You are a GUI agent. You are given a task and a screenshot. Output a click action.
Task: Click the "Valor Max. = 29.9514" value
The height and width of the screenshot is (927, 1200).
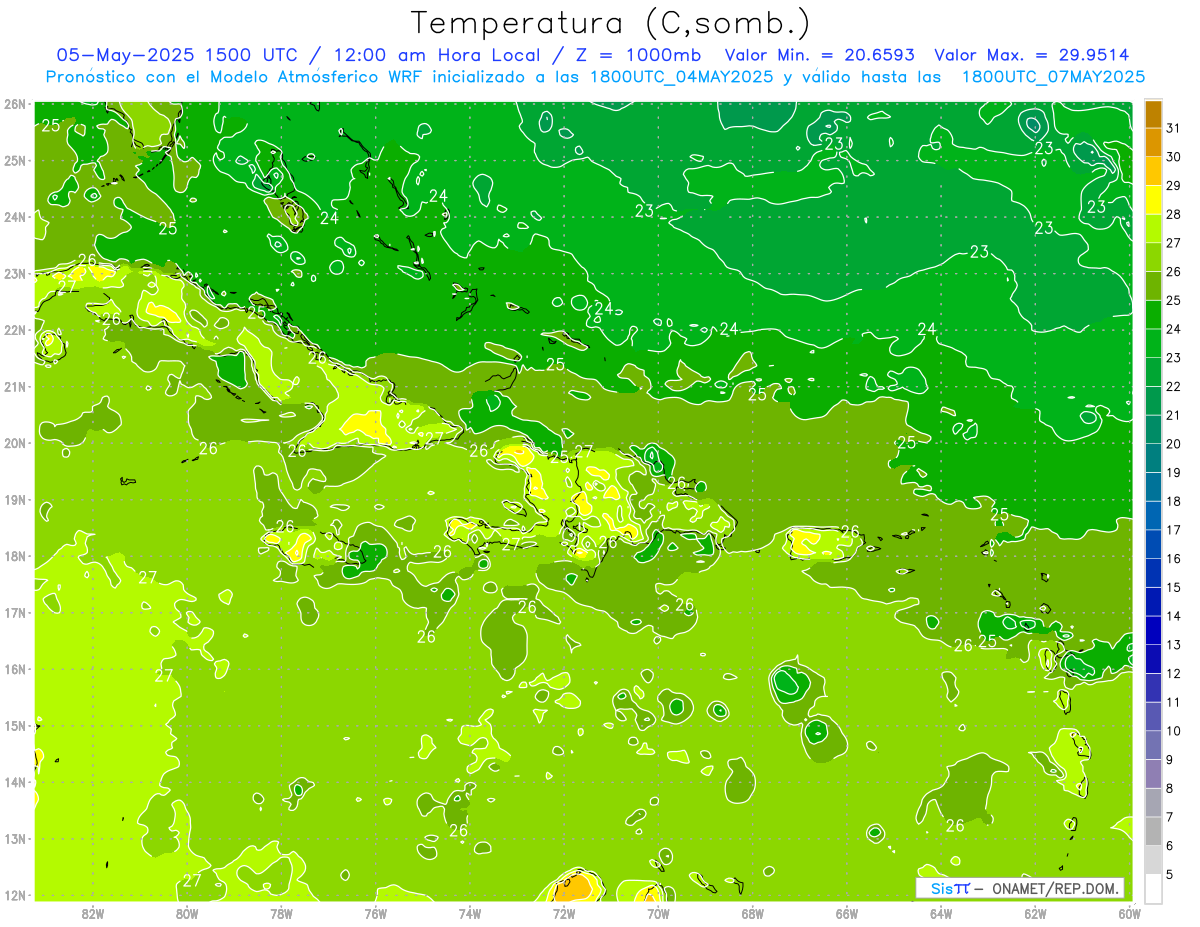[x=1031, y=55]
